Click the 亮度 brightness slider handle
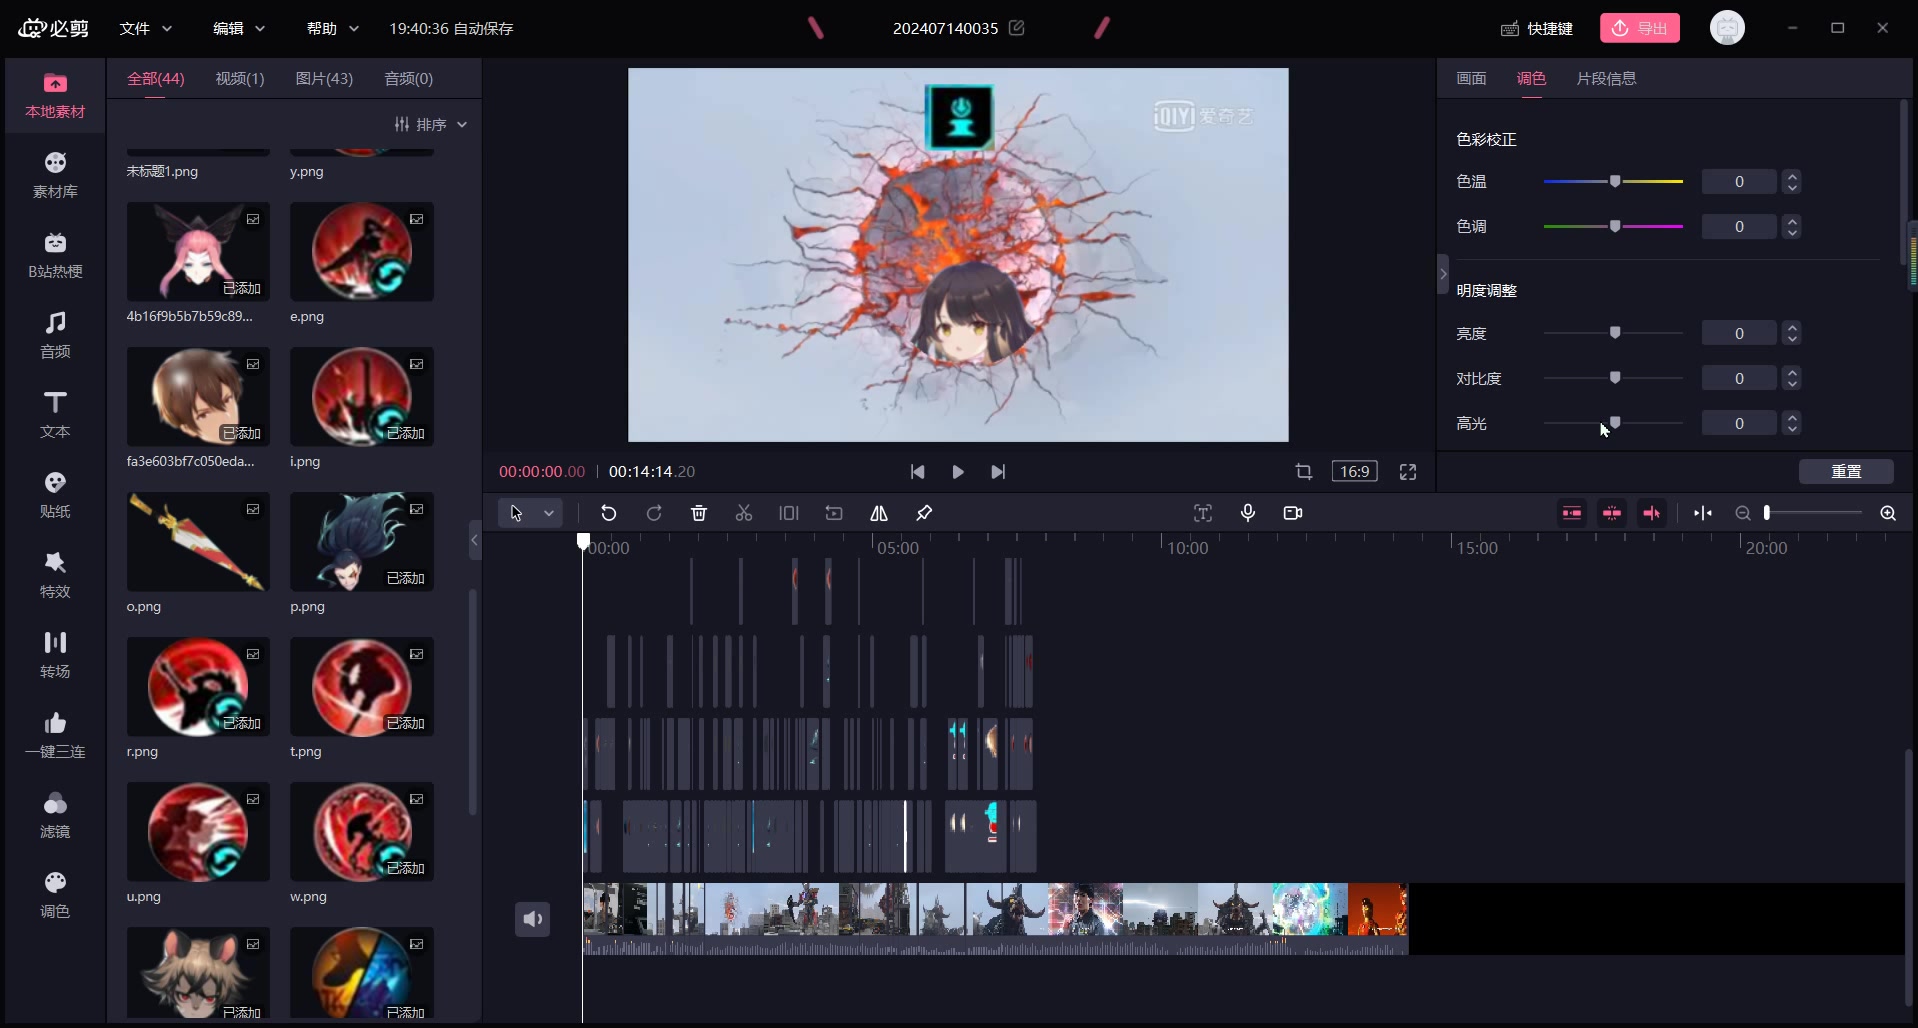Image resolution: width=1918 pixels, height=1028 pixels. pos(1615,332)
